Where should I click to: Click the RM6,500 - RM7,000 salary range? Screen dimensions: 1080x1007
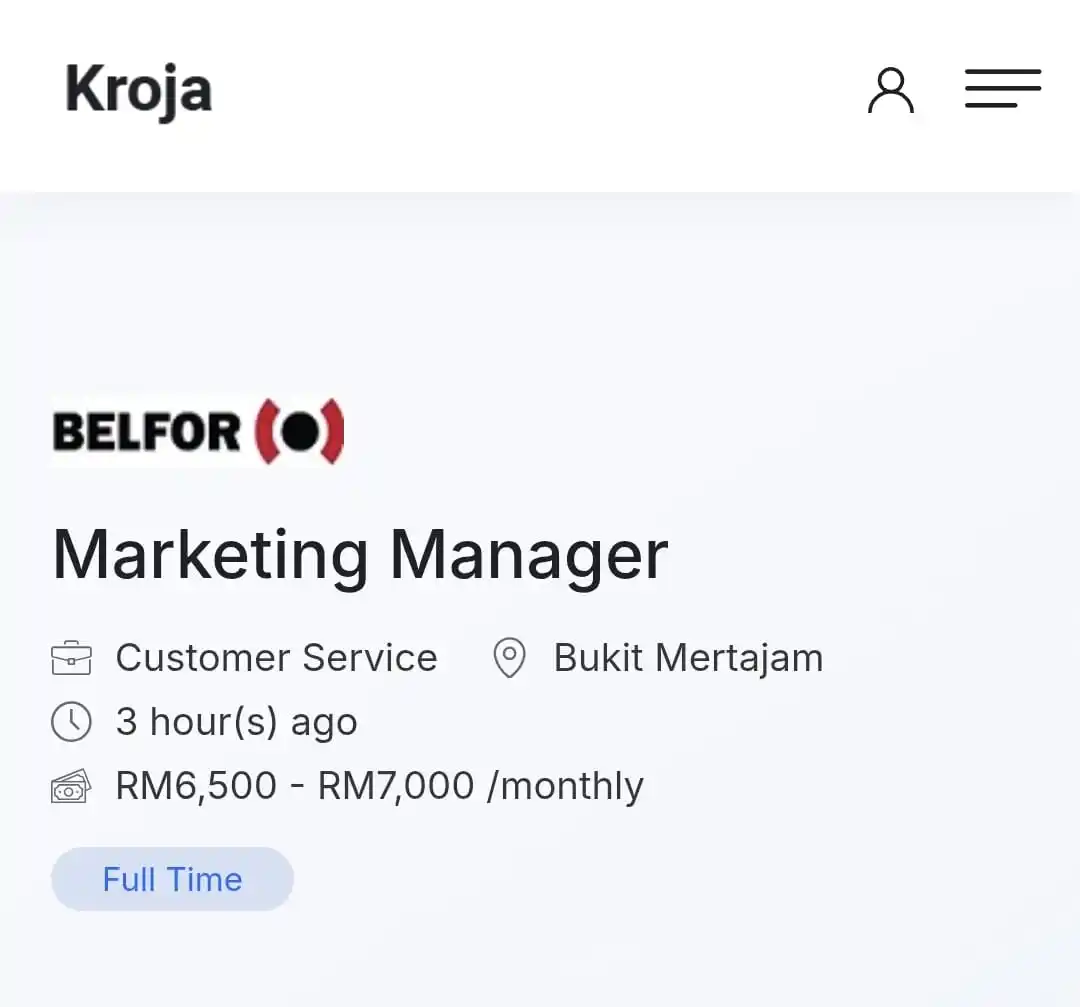(295, 786)
